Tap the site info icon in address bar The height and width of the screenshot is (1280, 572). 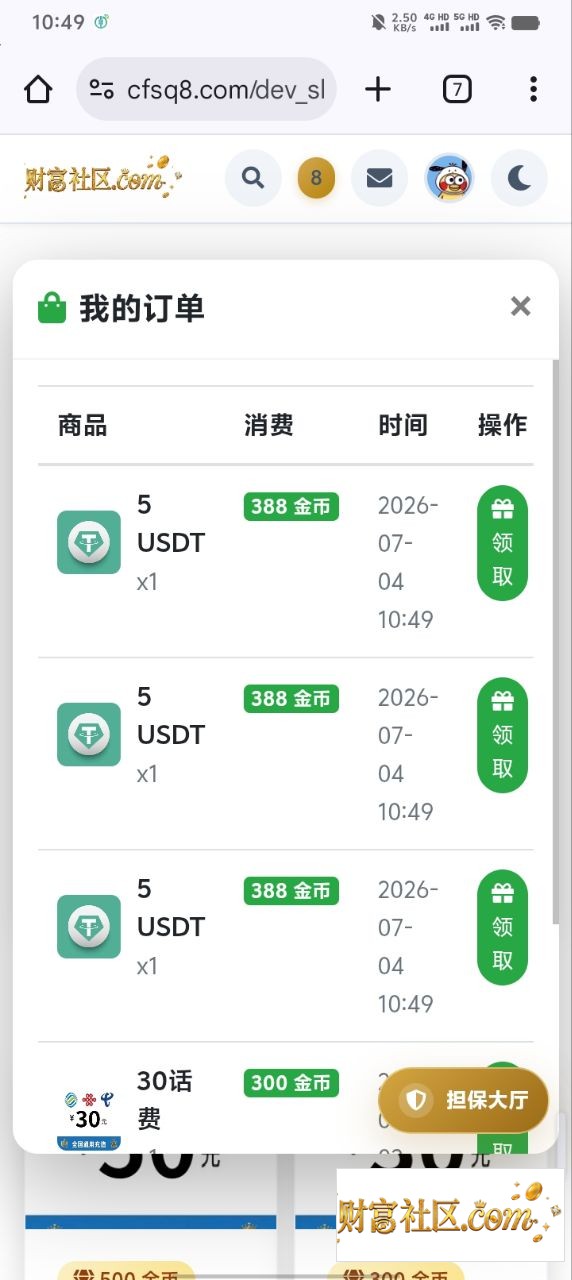click(101, 90)
